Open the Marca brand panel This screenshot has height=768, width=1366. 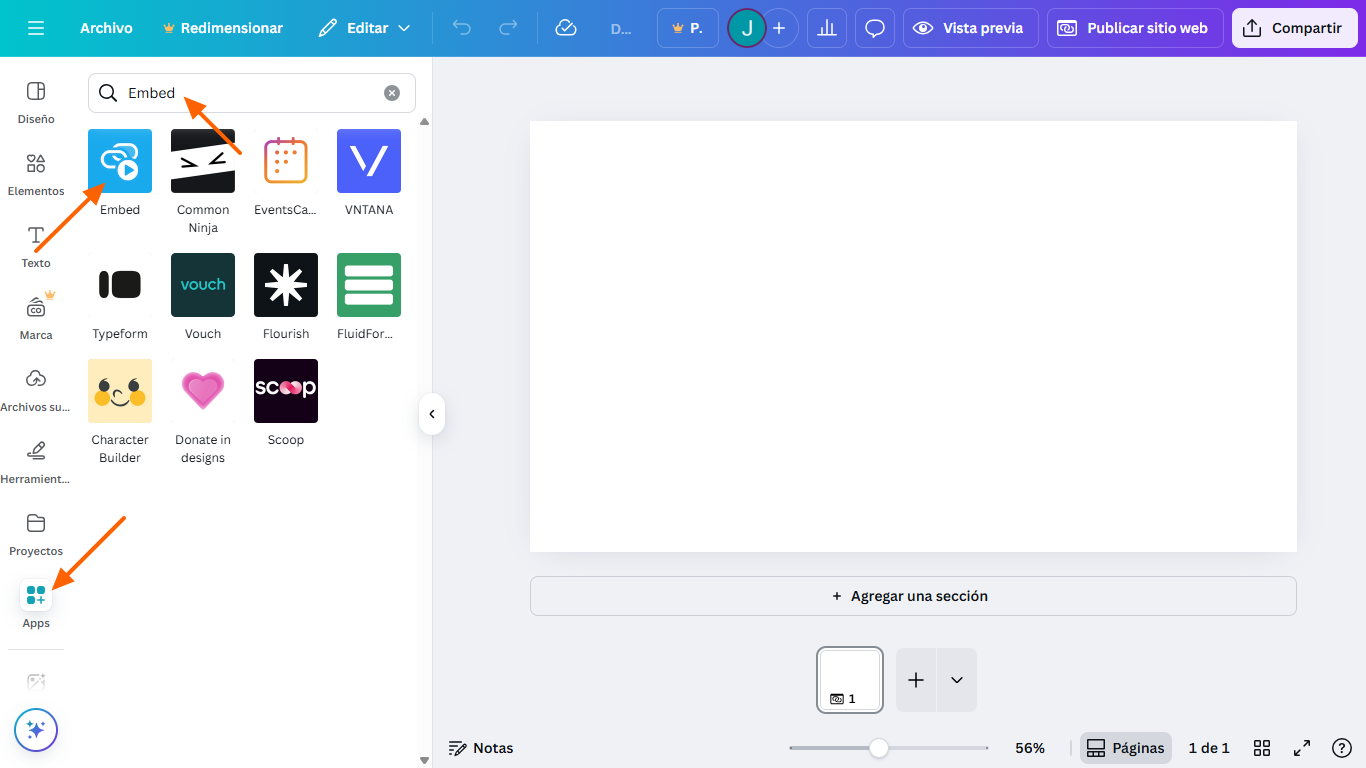tap(36, 319)
